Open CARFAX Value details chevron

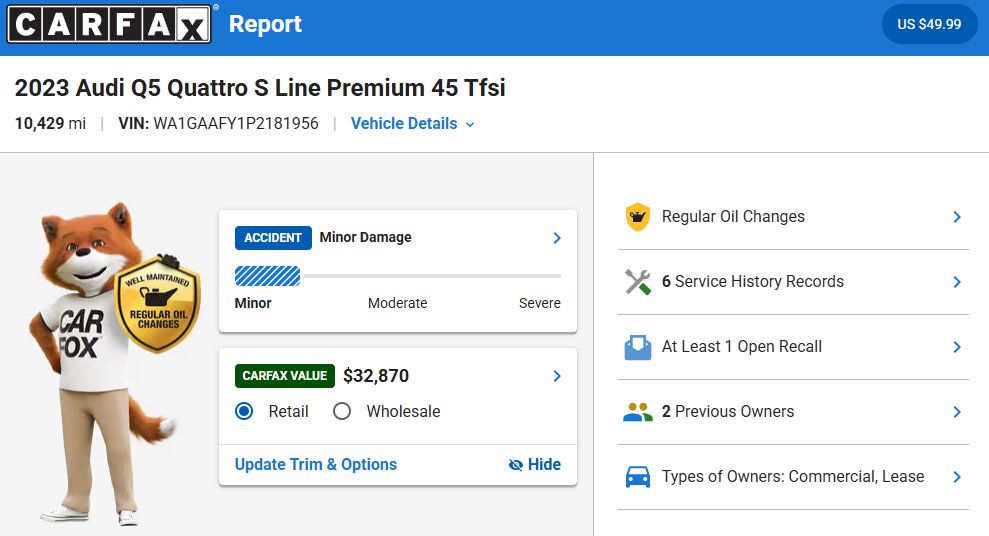[x=557, y=376]
